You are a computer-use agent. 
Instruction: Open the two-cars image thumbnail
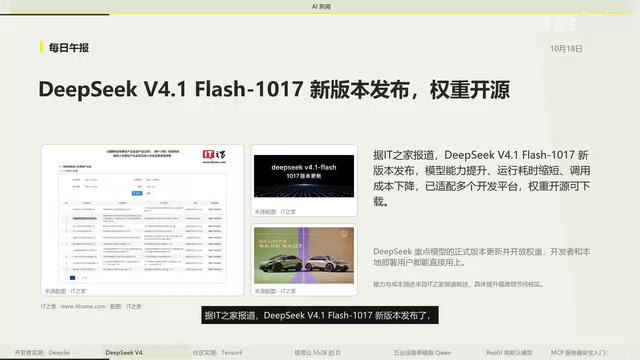coord(304,255)
